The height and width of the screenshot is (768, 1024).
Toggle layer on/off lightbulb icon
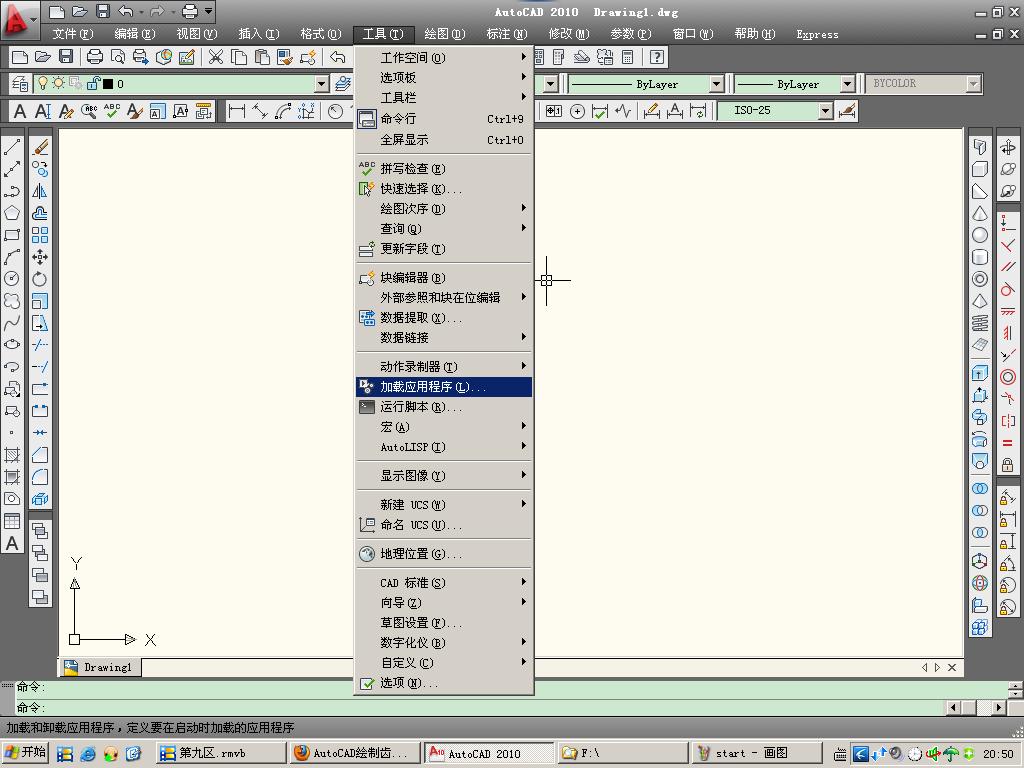(43, 84)
